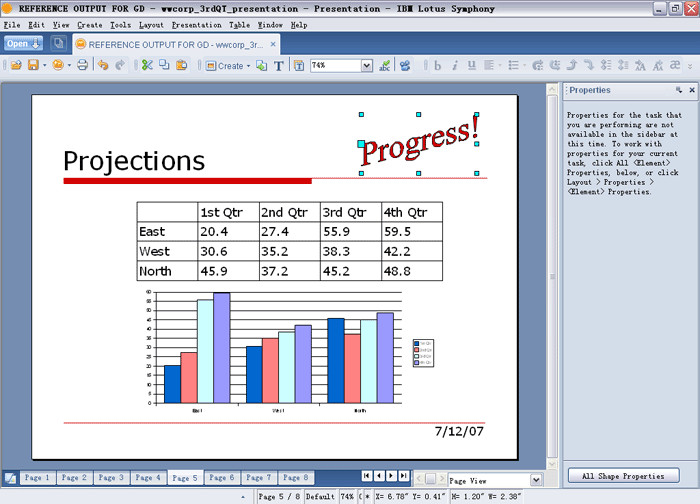
Task: Select the Progress! text shape on the slide
Action: (419, 142)
